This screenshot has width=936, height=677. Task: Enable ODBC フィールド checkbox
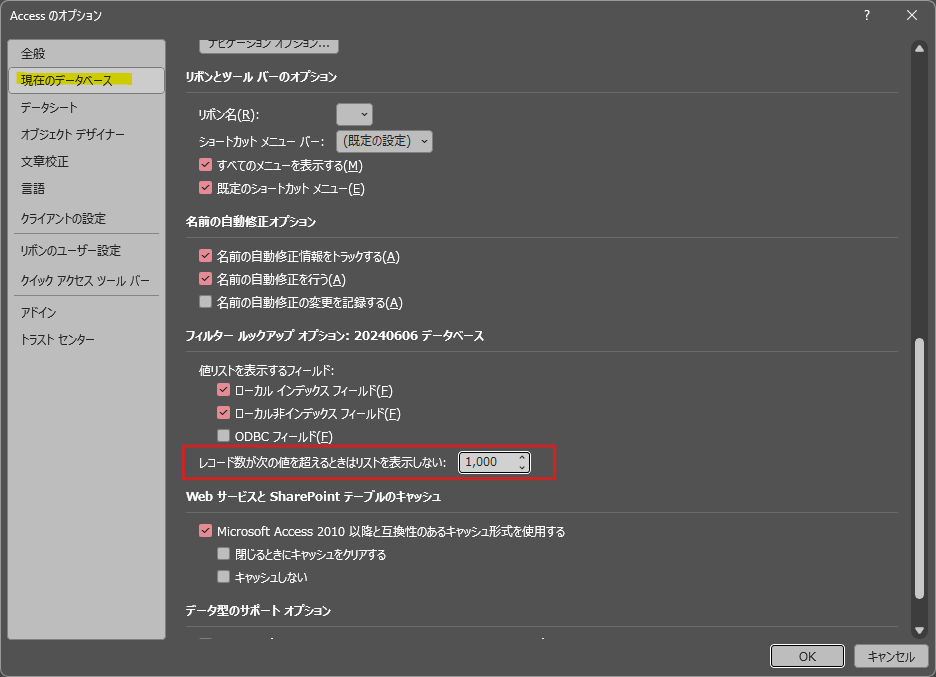[224, 436]
